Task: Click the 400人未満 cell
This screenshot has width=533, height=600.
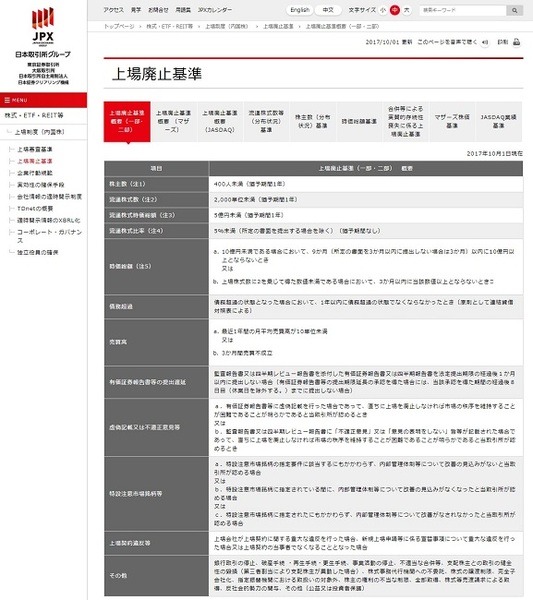Action: point(366,184)
